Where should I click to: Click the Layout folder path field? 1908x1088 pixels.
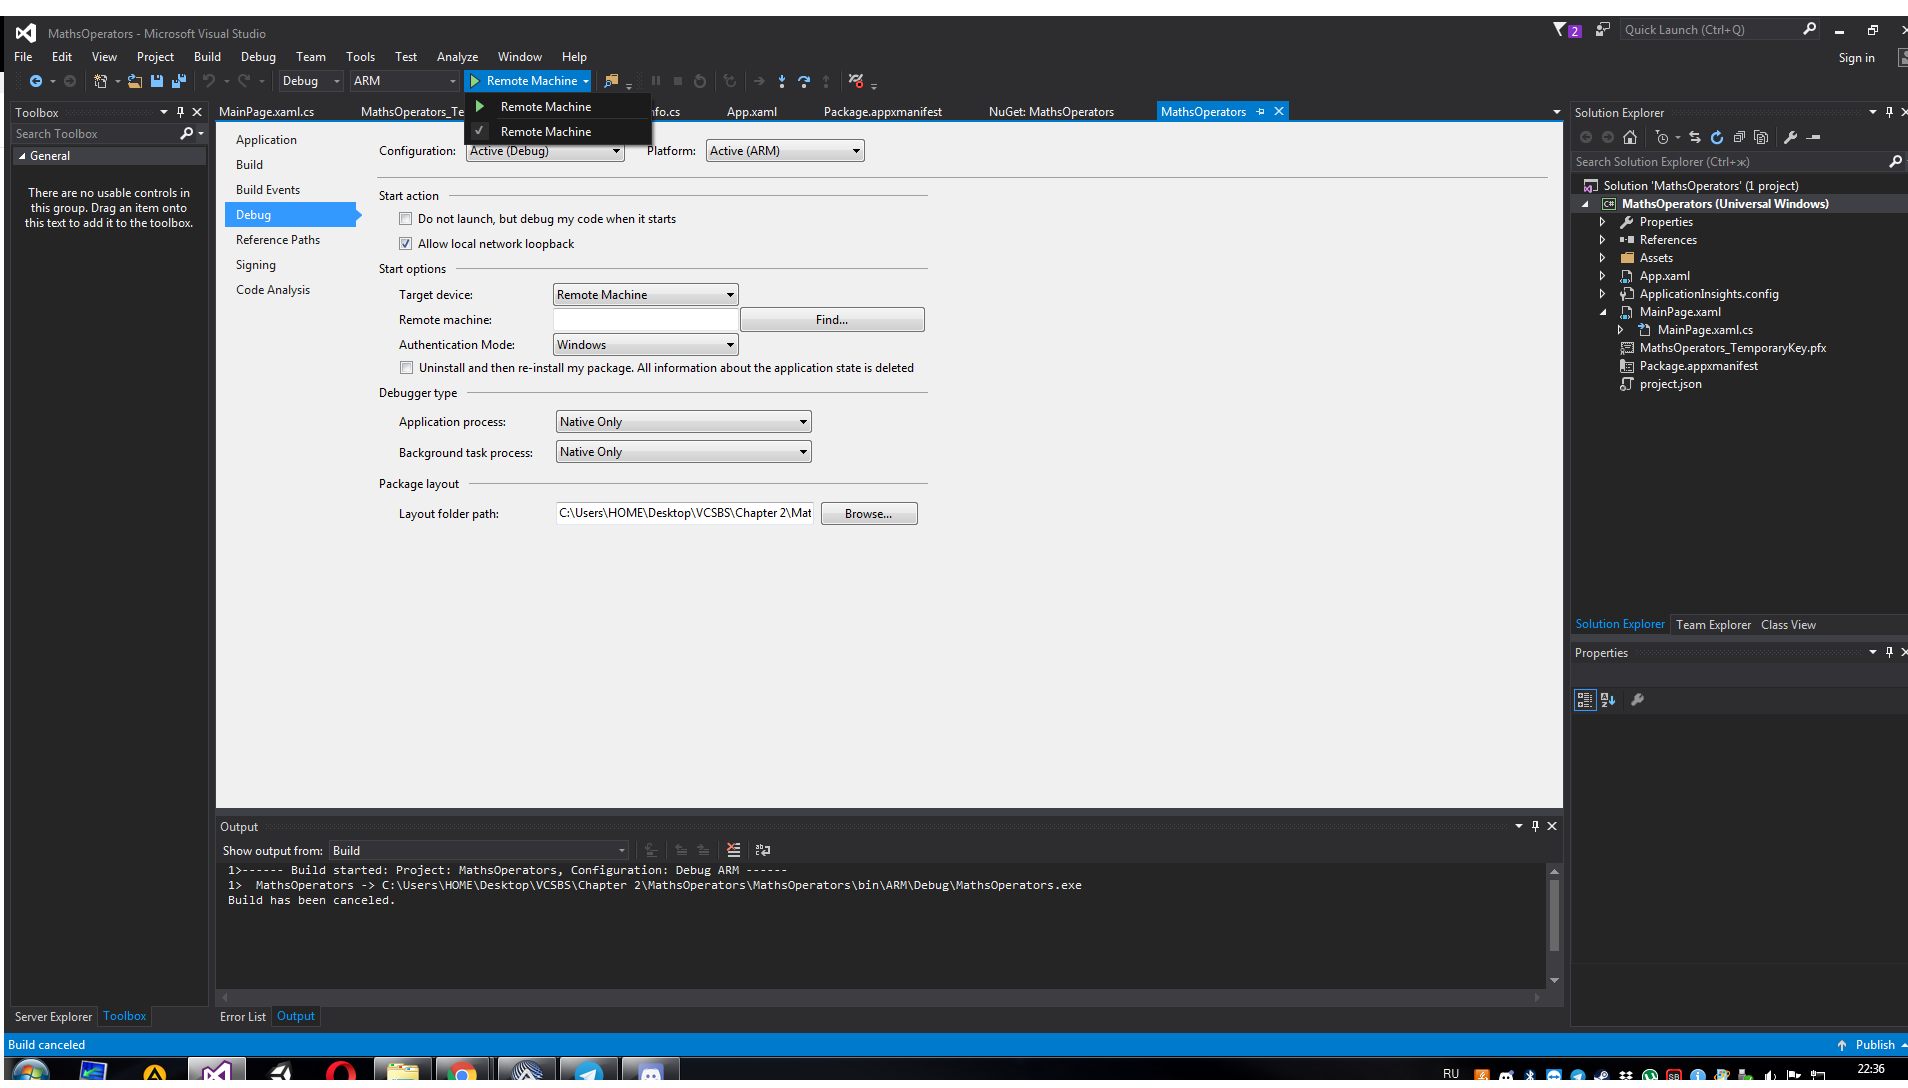tap(685, 513)
